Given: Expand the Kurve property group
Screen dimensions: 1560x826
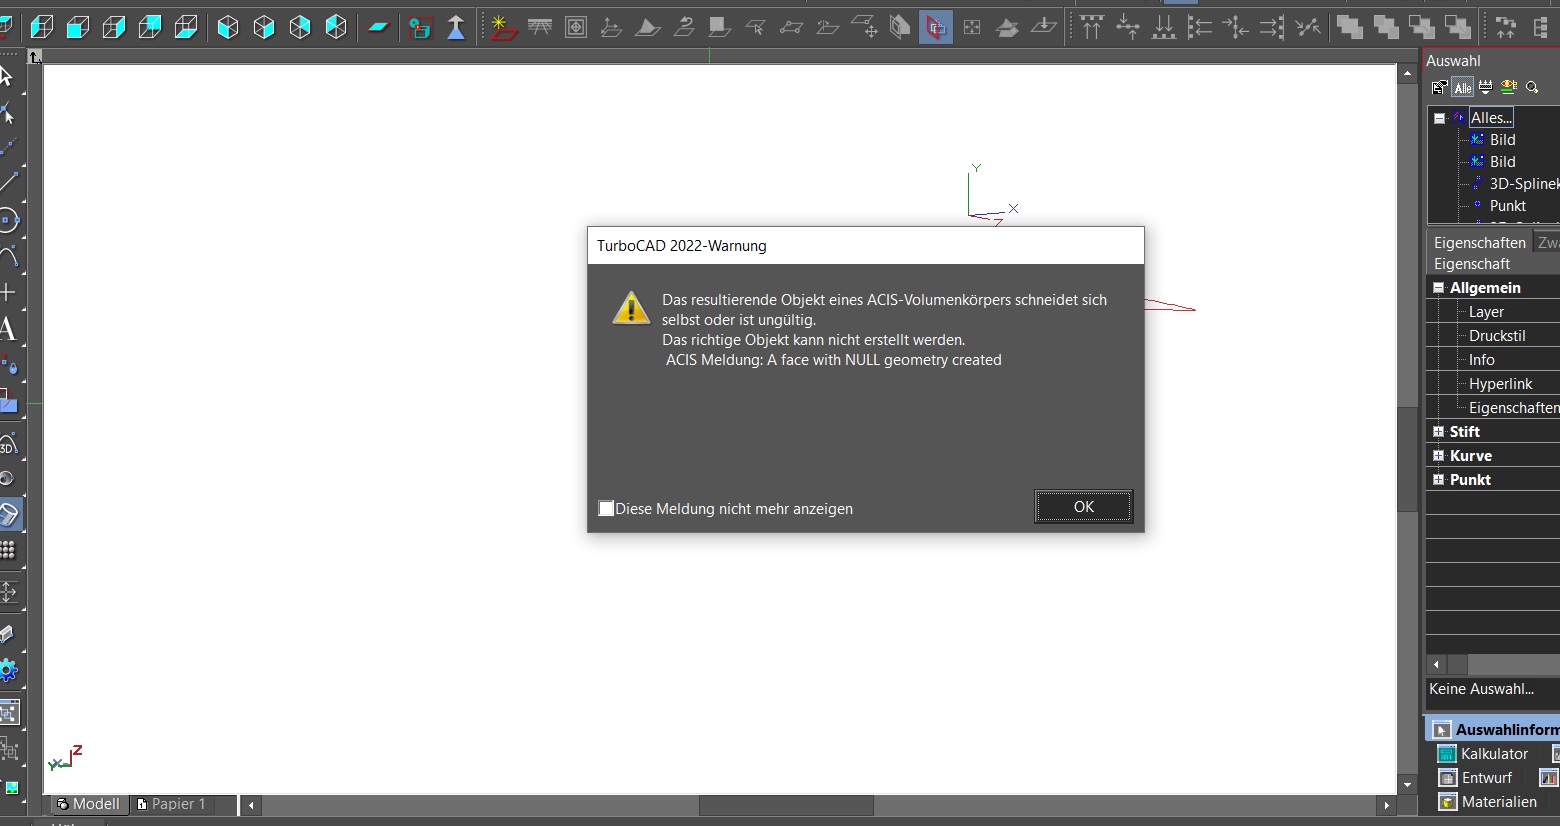Looking at the screenshot, I should click(x=1438, y=456).
